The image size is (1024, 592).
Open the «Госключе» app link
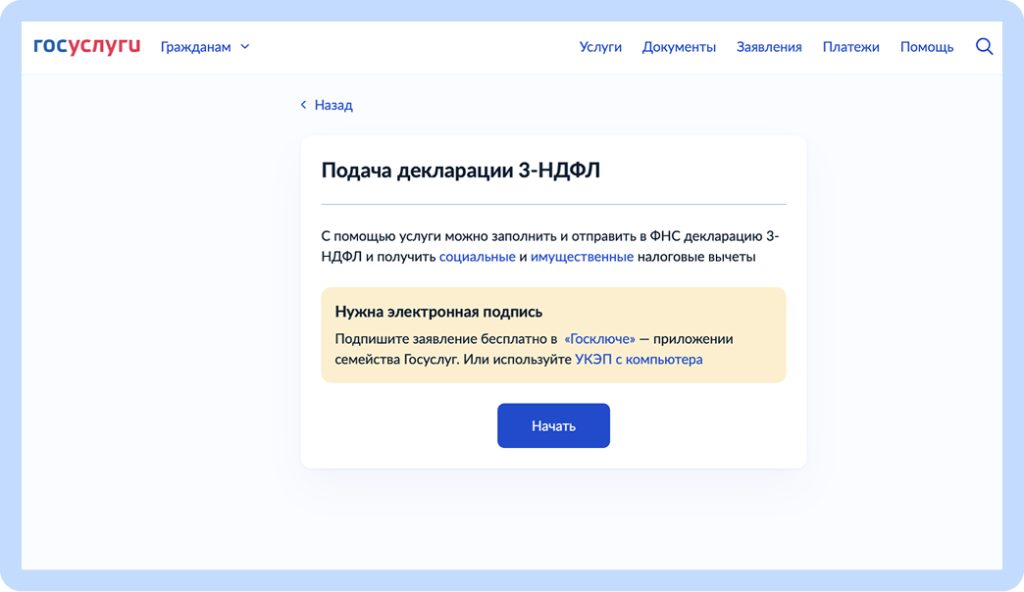click(600, 339)
